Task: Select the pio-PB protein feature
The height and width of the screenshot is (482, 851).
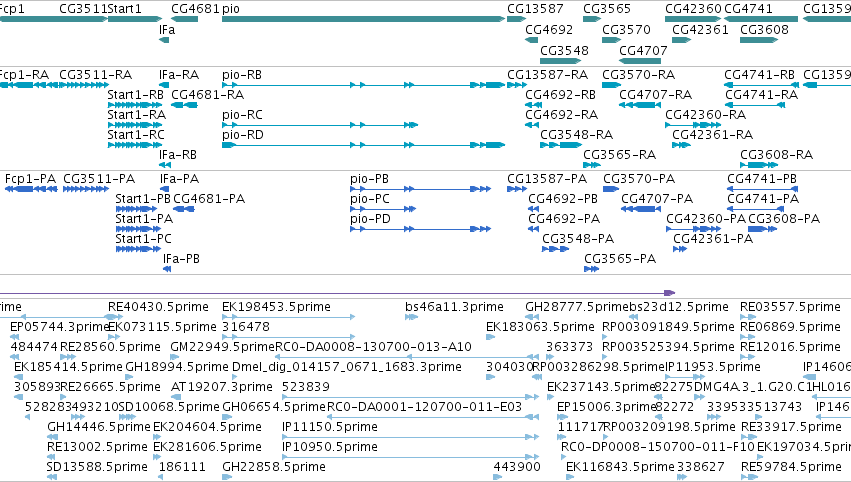Action: [x=421, y=189]
